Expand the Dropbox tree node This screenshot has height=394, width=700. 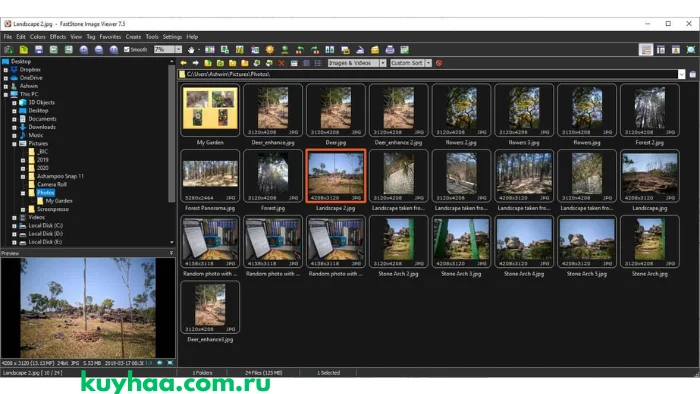pyautogui.click(x=6, y=70)
